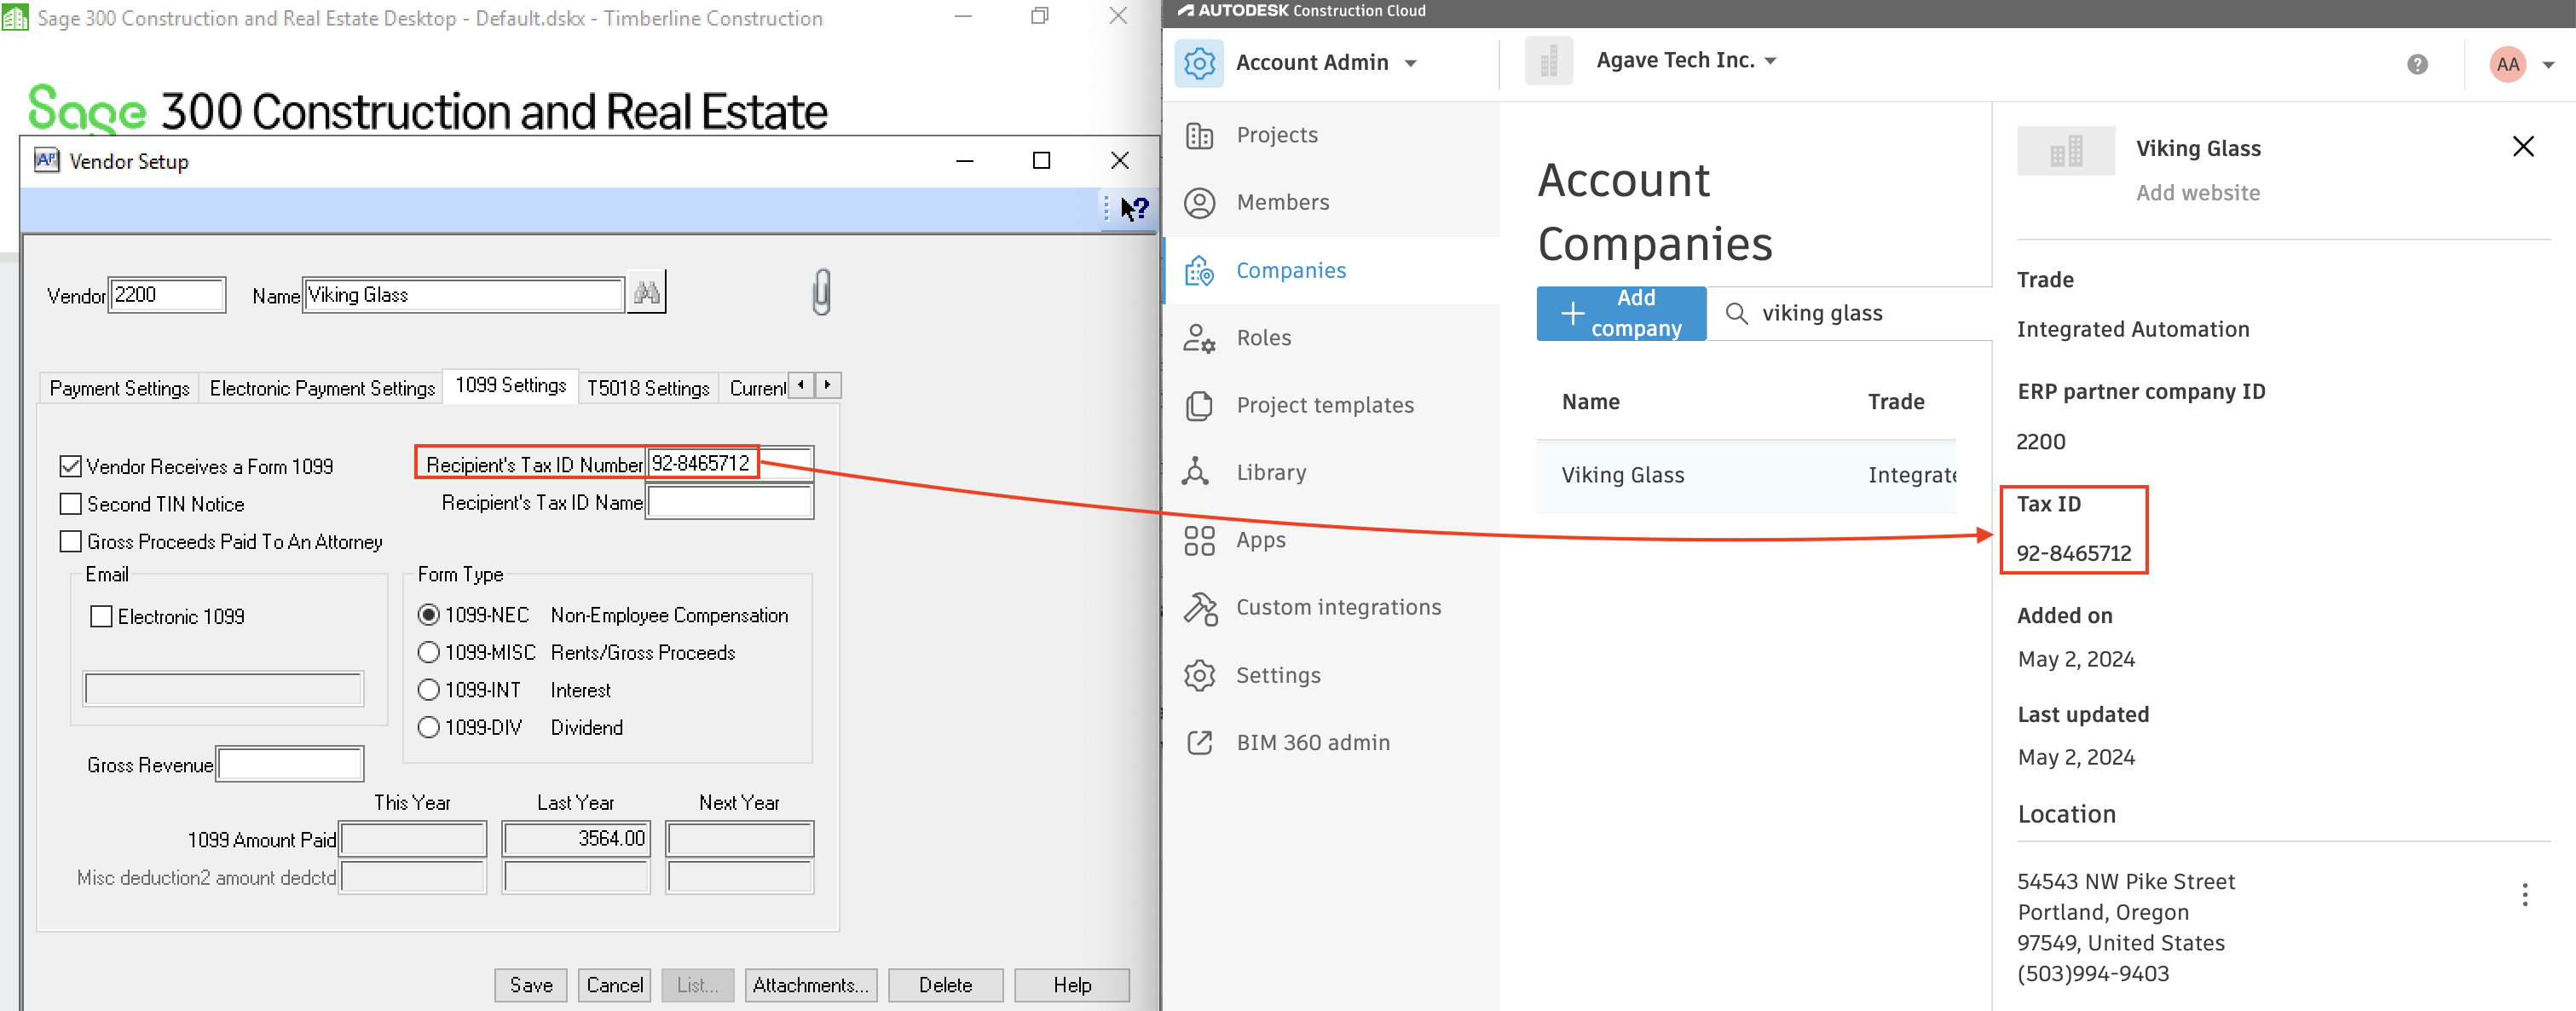Click the vendor Name field

(463, 294)
